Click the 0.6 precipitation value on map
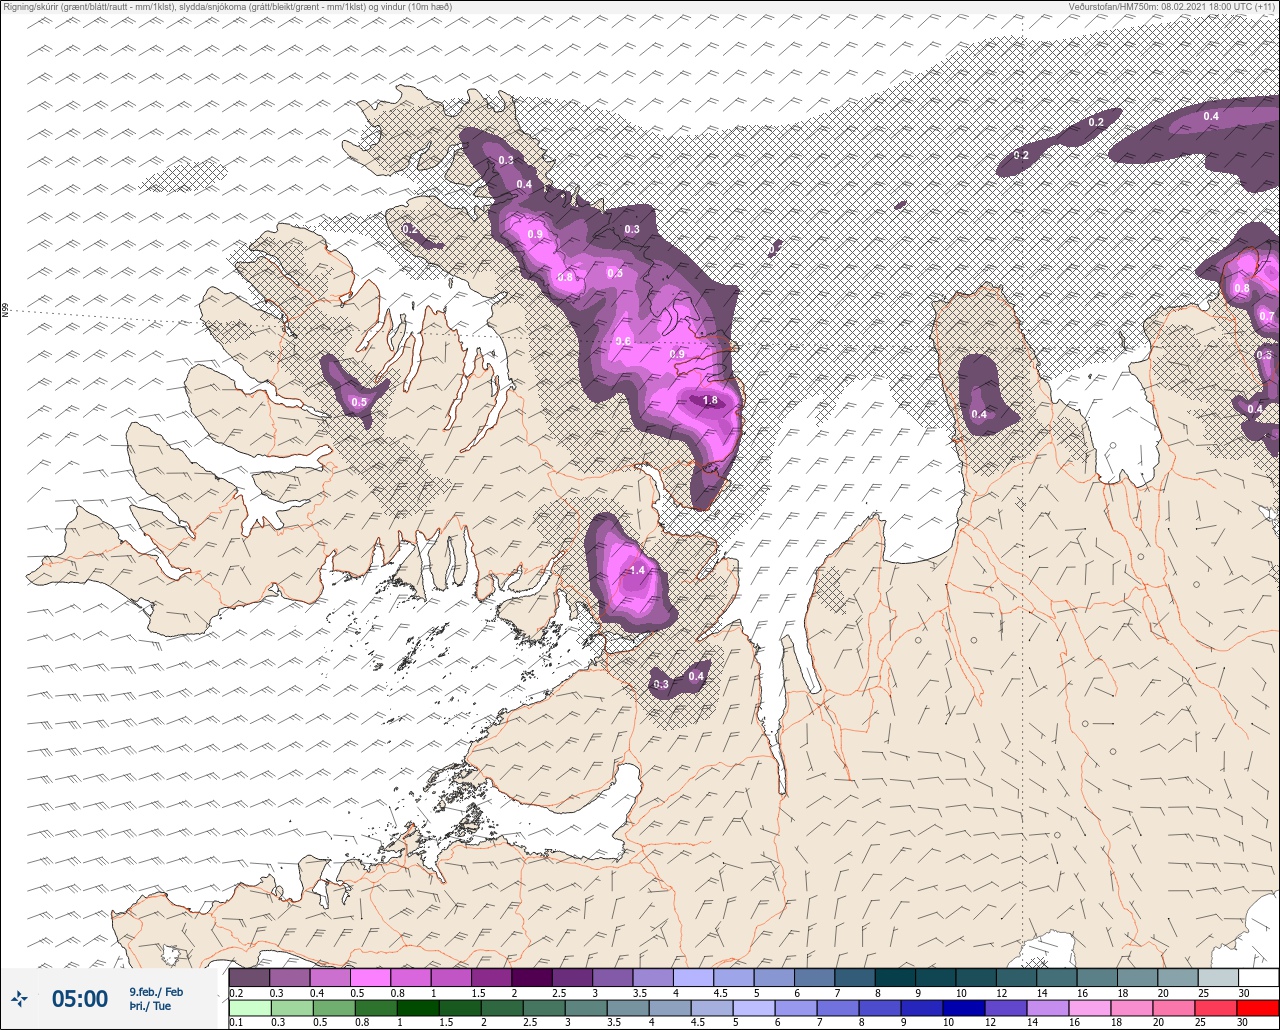 (623, 341)
